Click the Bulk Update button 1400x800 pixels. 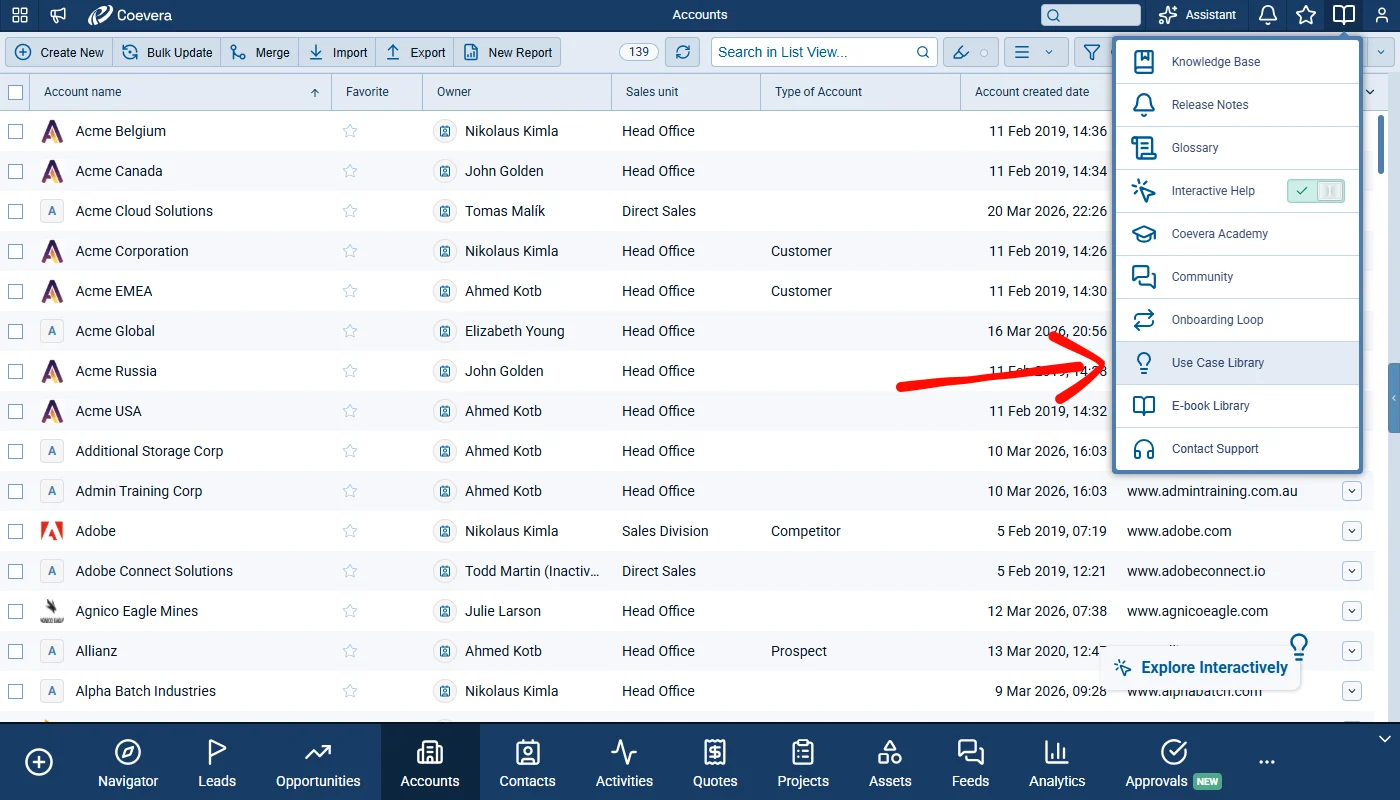point(167,52)
